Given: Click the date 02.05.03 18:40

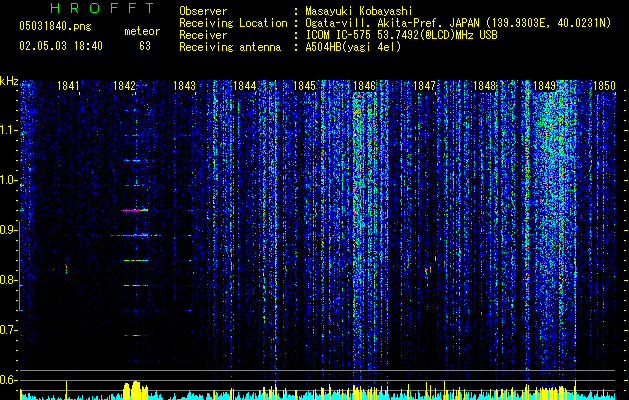Looking at the screenshot, I should point(61,46).
